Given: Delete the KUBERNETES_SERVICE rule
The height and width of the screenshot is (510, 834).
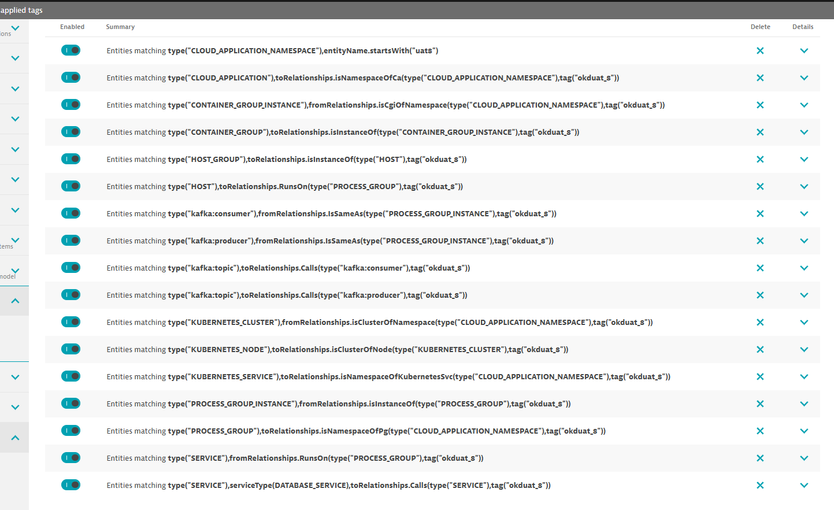Looking at the screenshot, I should [x=760, y=377].
